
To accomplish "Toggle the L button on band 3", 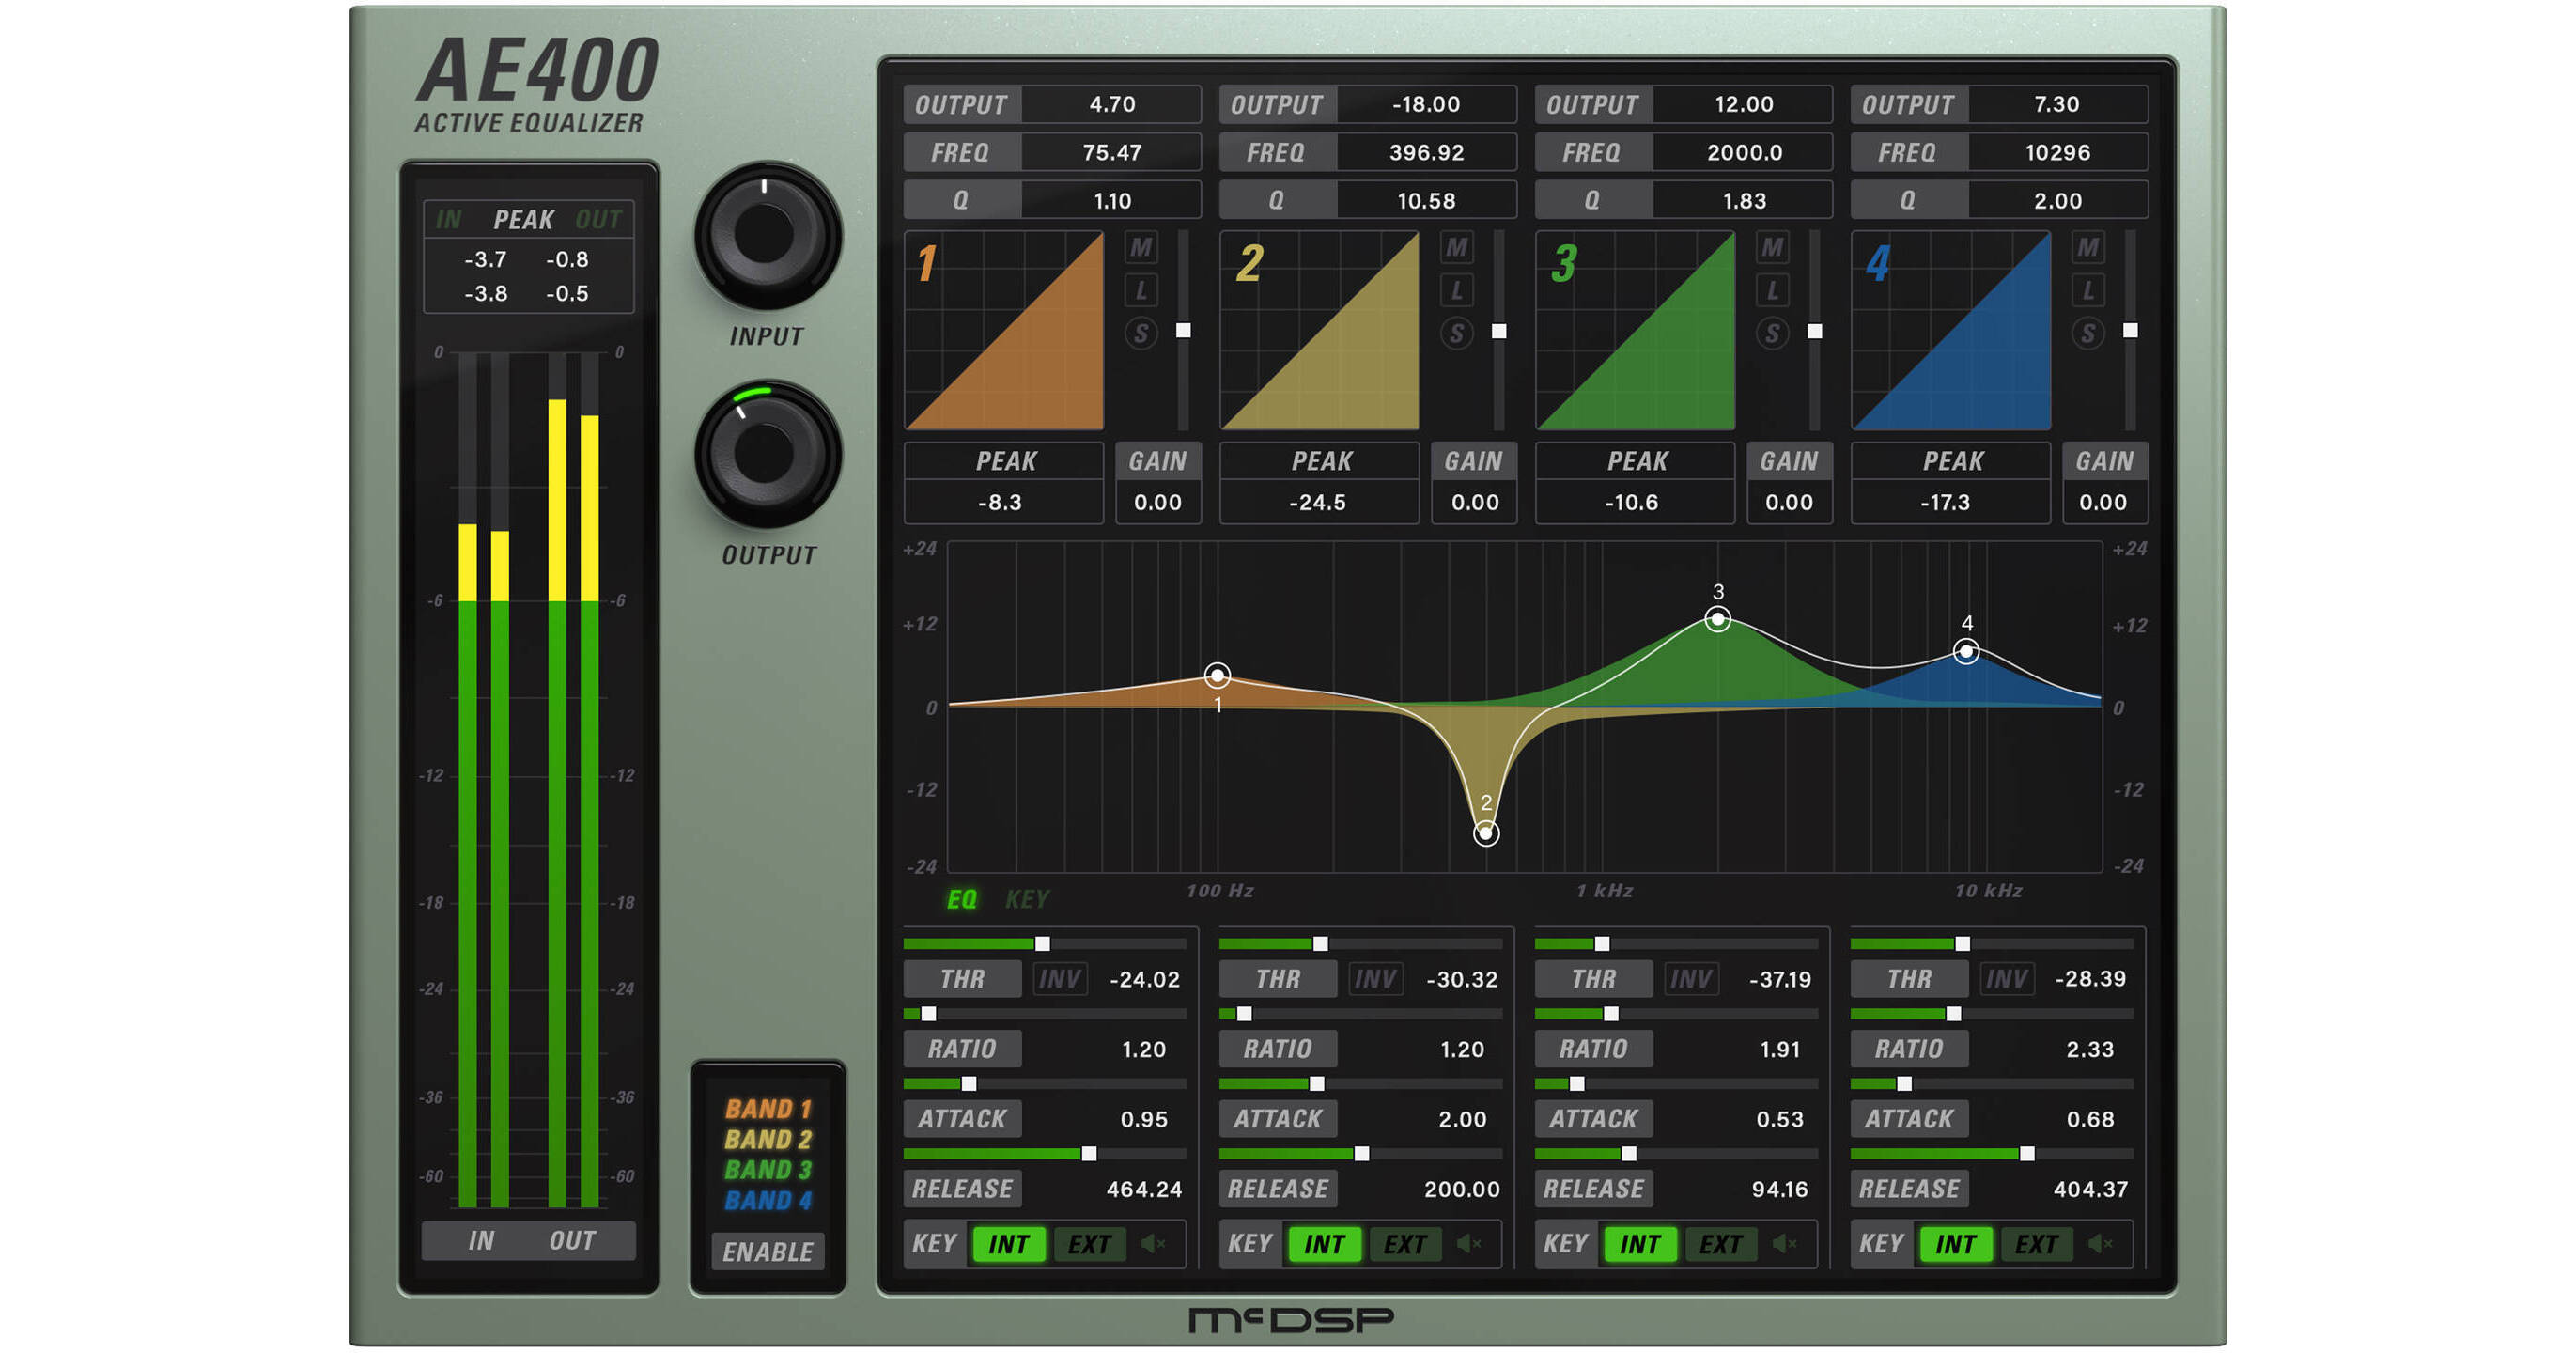I will pos(1772,291).
